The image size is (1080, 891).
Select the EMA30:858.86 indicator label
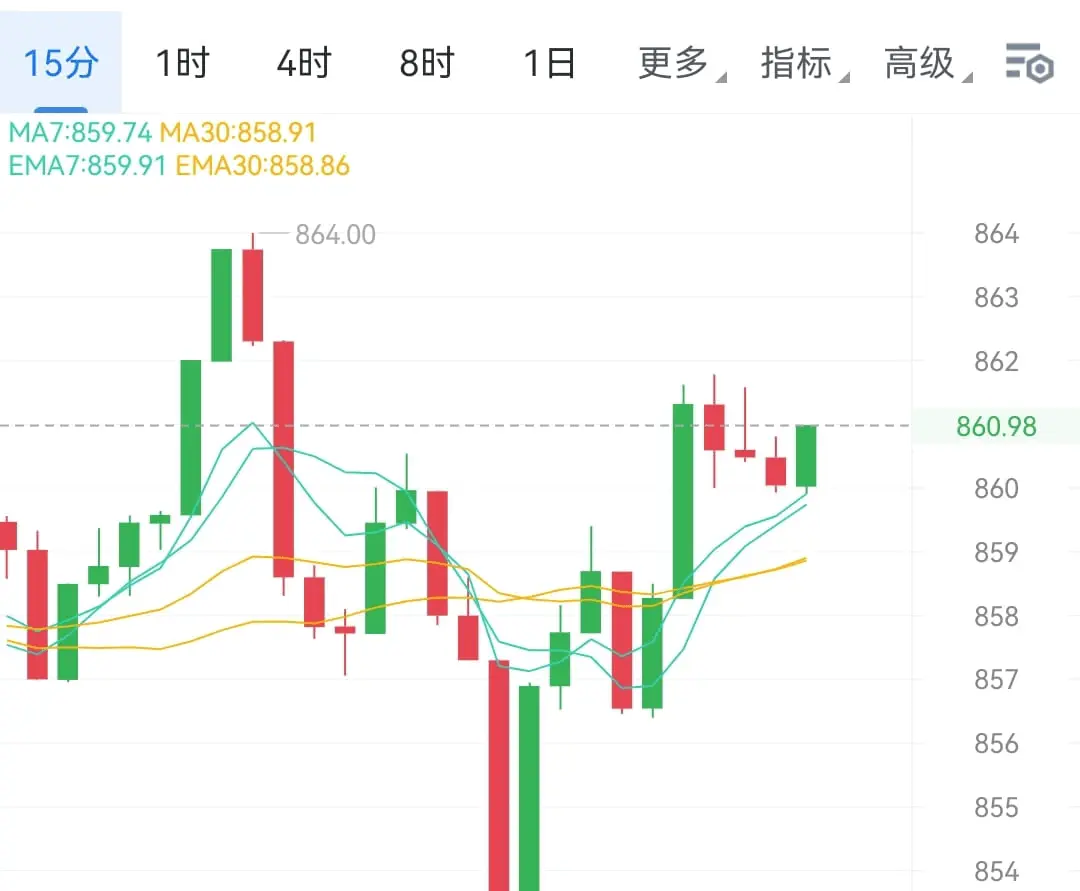[x=262, y=166]
